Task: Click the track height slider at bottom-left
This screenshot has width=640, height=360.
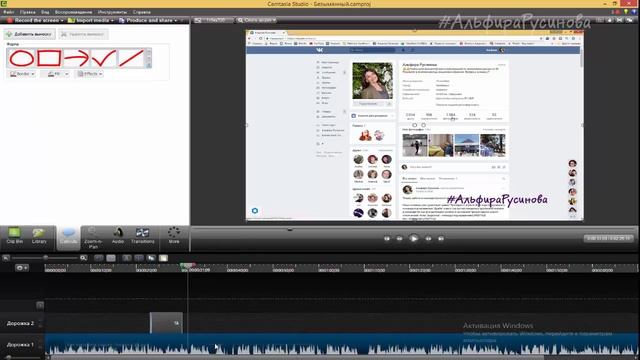Action: click(9, 357)
